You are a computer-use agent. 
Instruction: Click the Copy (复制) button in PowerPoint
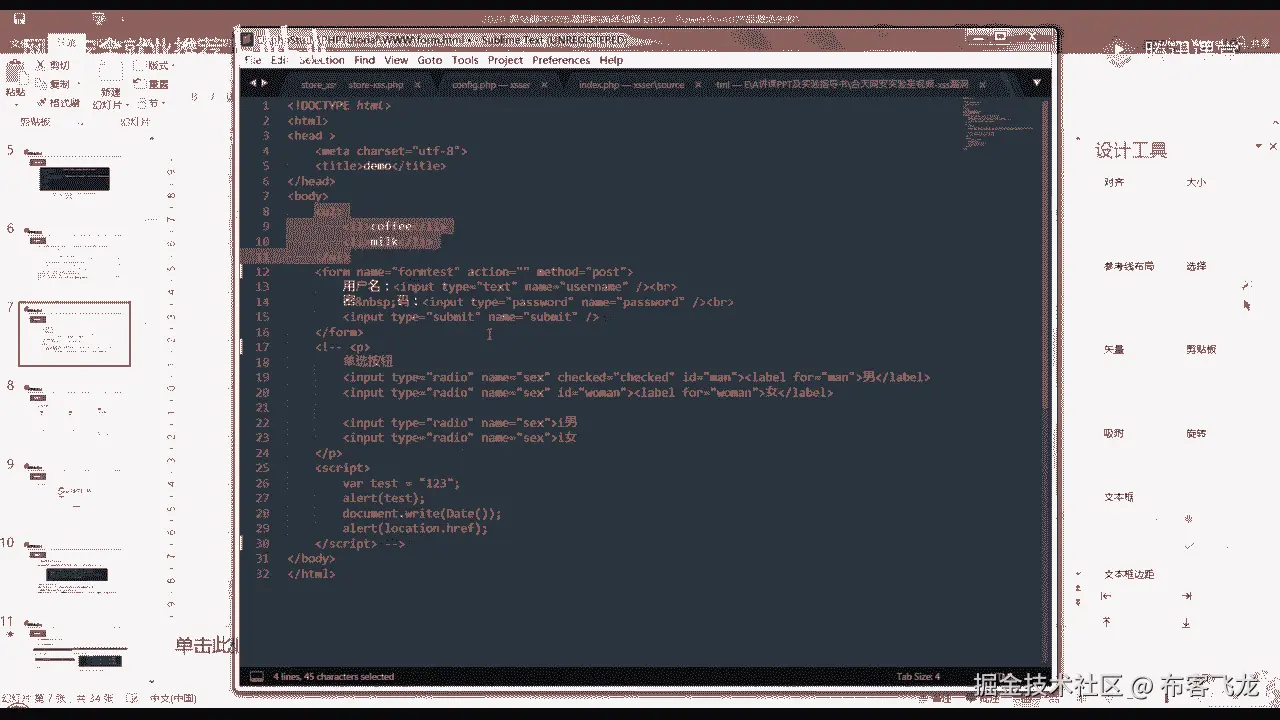52,84
